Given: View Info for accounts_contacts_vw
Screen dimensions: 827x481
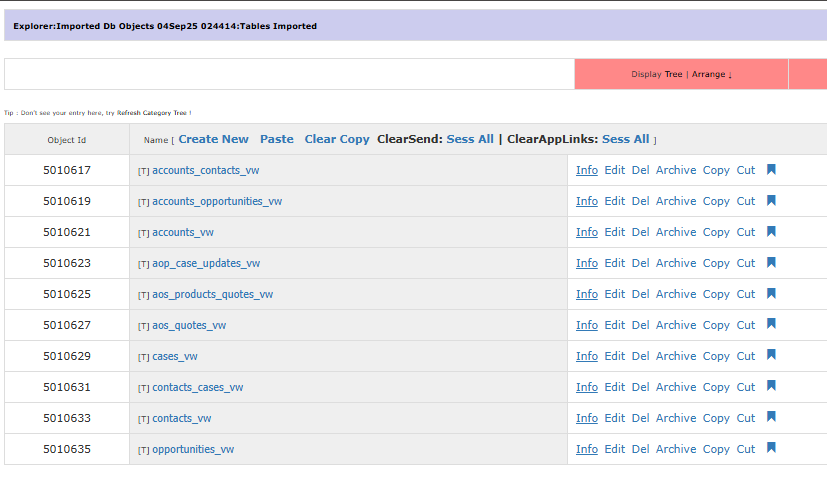Looking at the screenshot, I should (586, 170).
